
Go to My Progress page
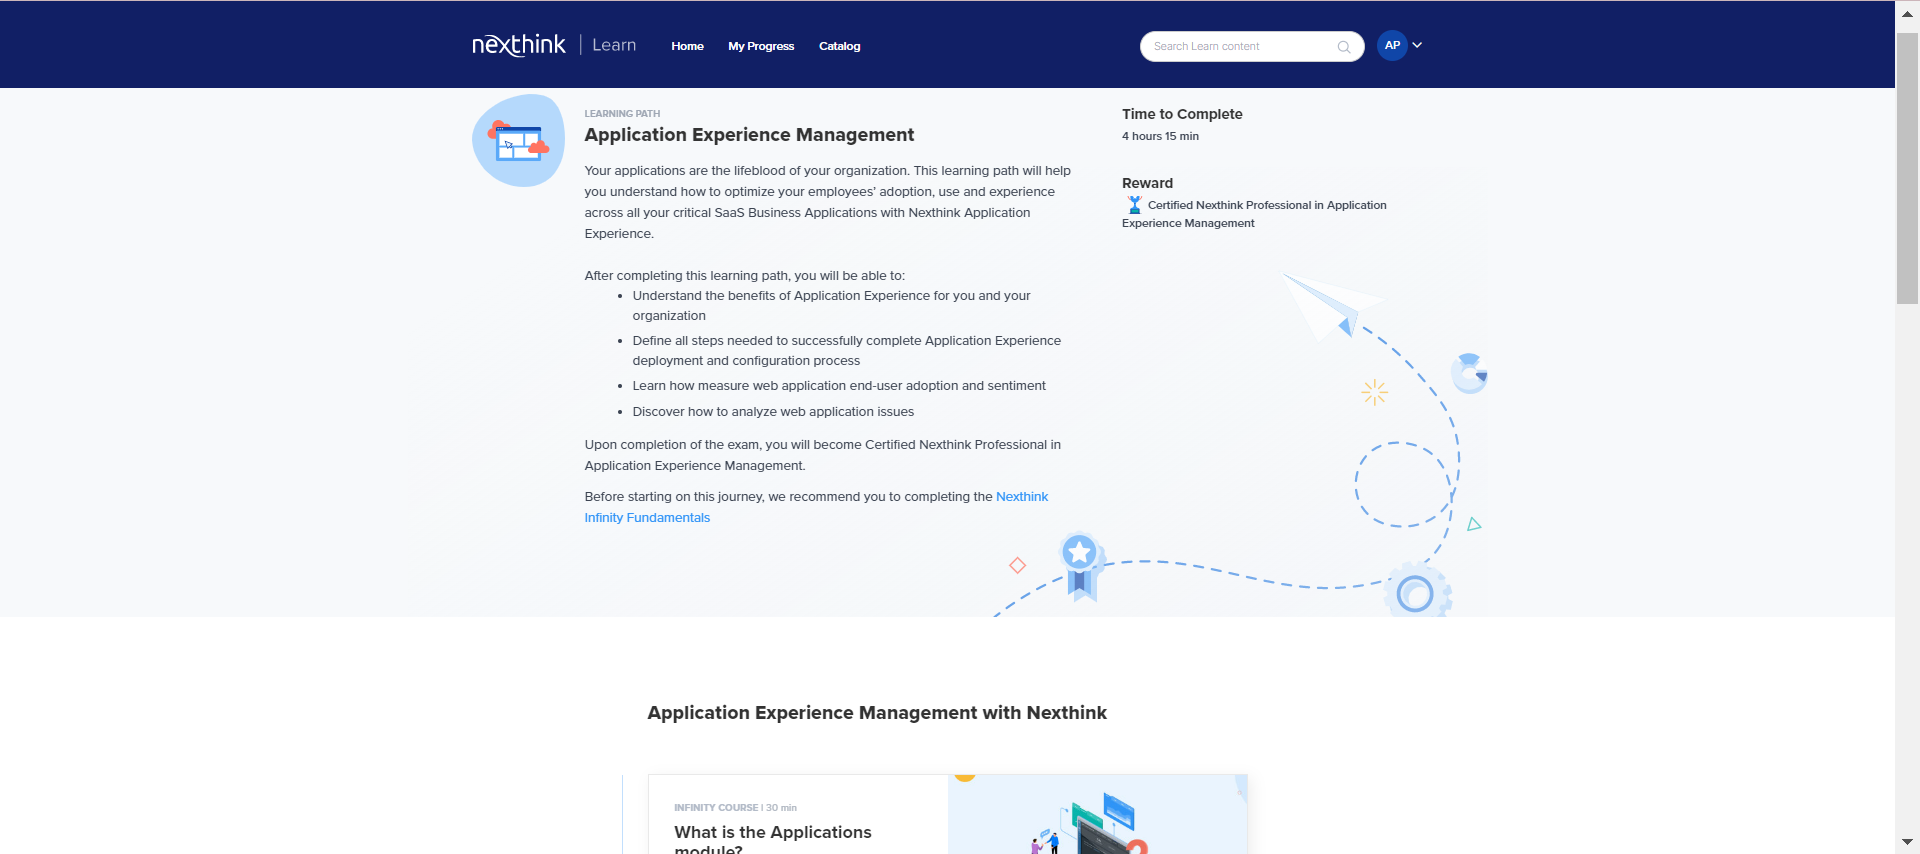tap(760, 46)
